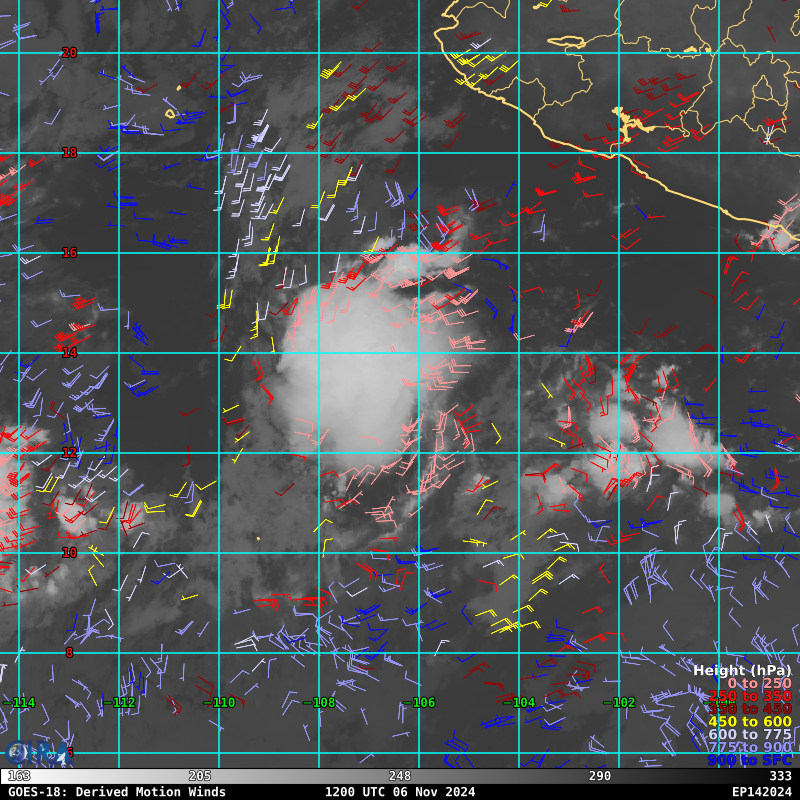Screen dimensions: 800x800
Task: Click the longitude label -104
Action: pos(519,703)
